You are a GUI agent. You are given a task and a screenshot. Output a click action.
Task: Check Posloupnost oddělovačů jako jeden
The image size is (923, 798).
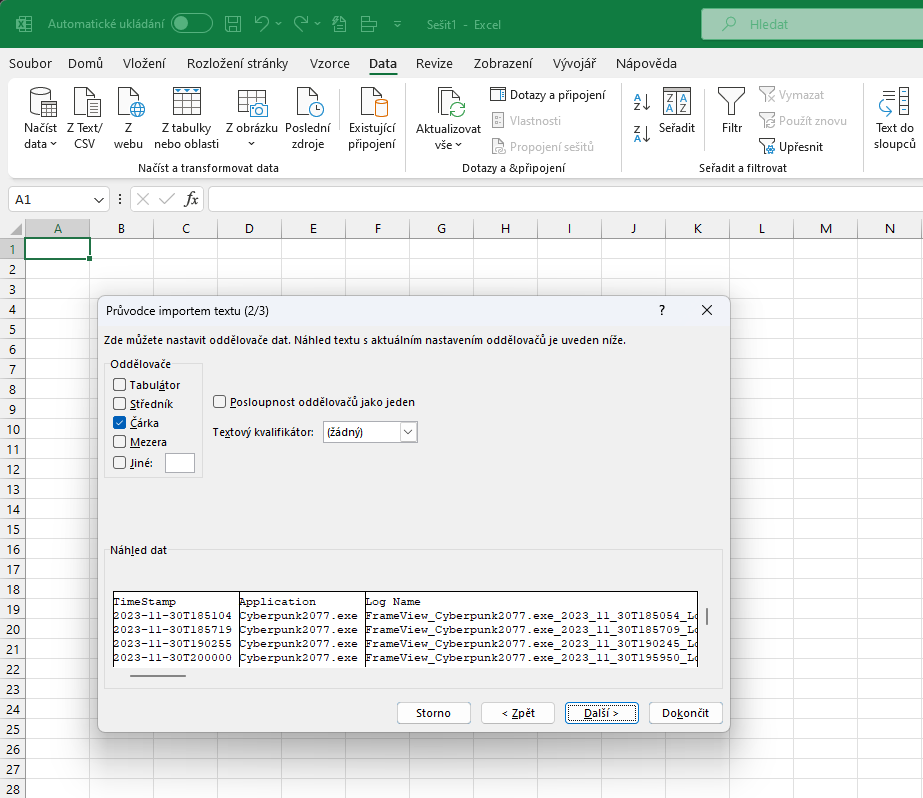click(x=220, y=402)
